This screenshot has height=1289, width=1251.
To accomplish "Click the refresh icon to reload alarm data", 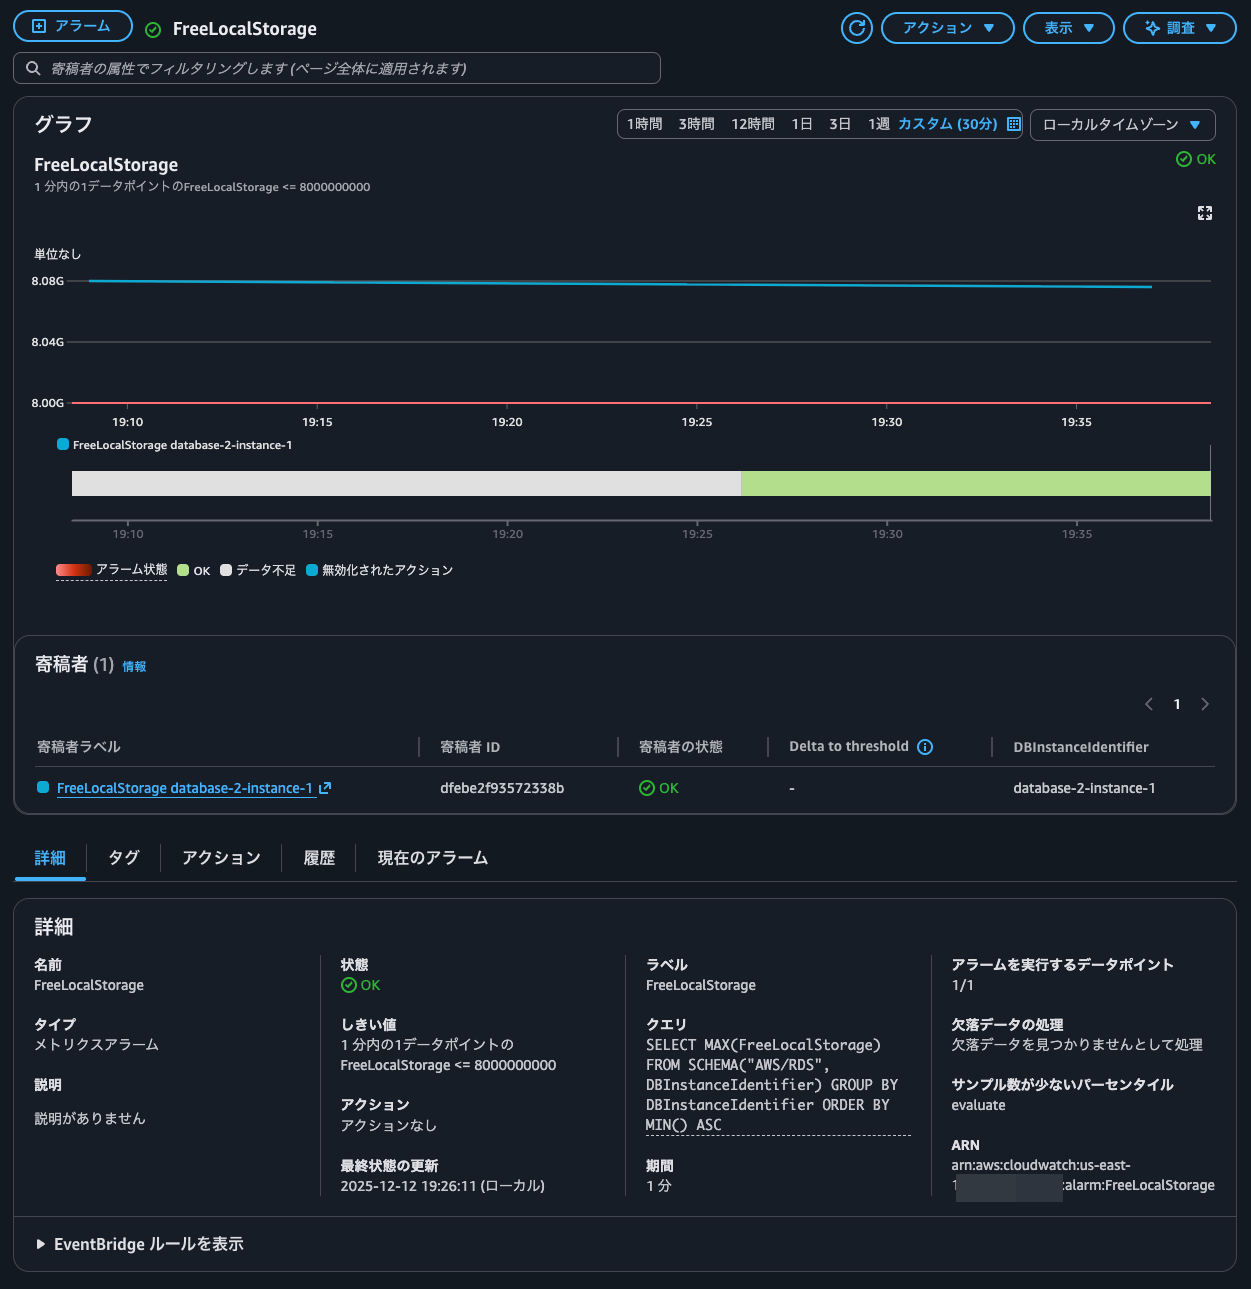I will pos(856,28).
